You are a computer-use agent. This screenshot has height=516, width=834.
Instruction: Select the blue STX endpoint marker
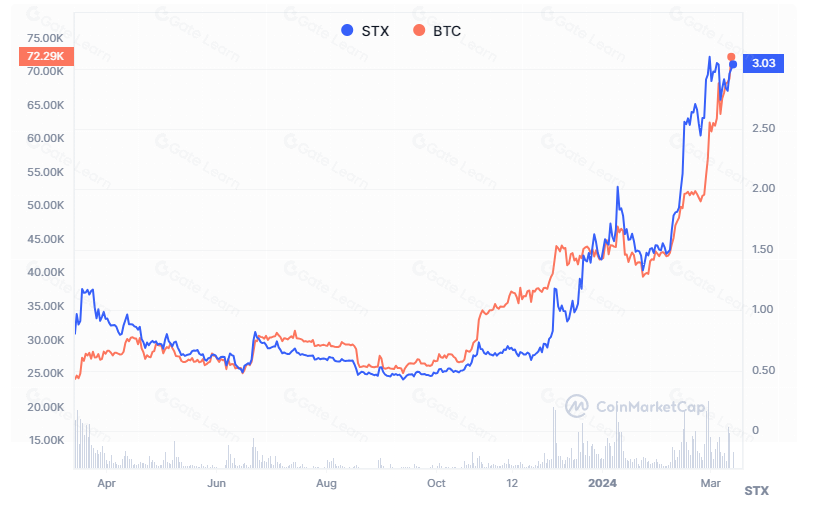(x=733, y=65)
